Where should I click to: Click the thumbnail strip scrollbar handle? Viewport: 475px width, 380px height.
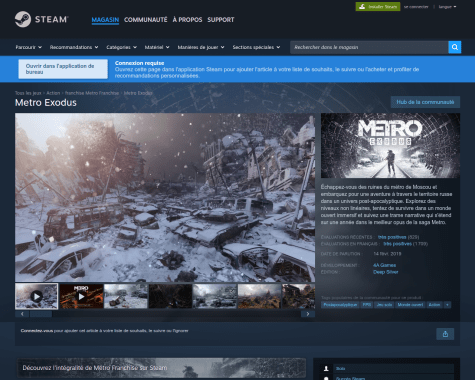click(x=41, y=314)
